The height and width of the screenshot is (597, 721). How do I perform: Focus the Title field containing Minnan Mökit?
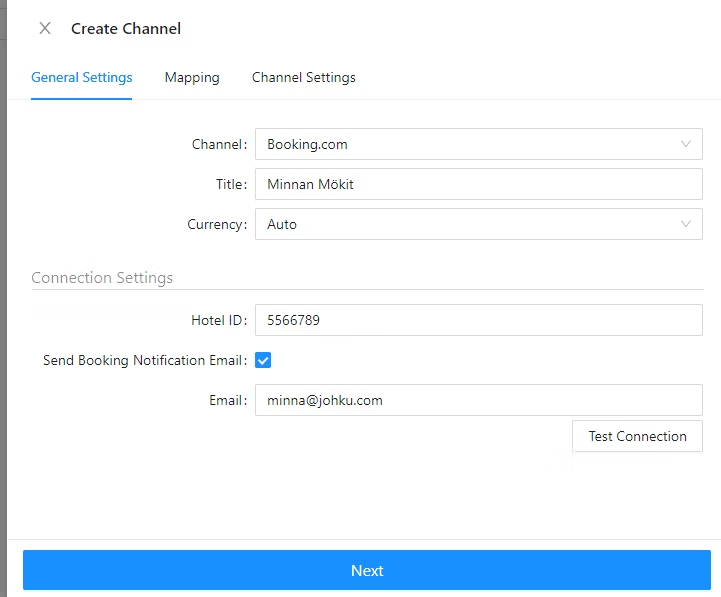[479, 184]
